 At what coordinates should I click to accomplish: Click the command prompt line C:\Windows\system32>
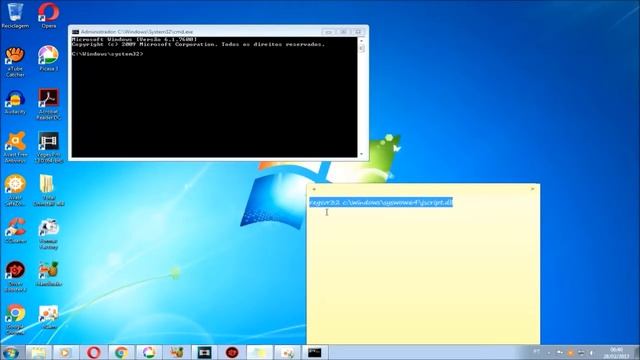[107, 54]
